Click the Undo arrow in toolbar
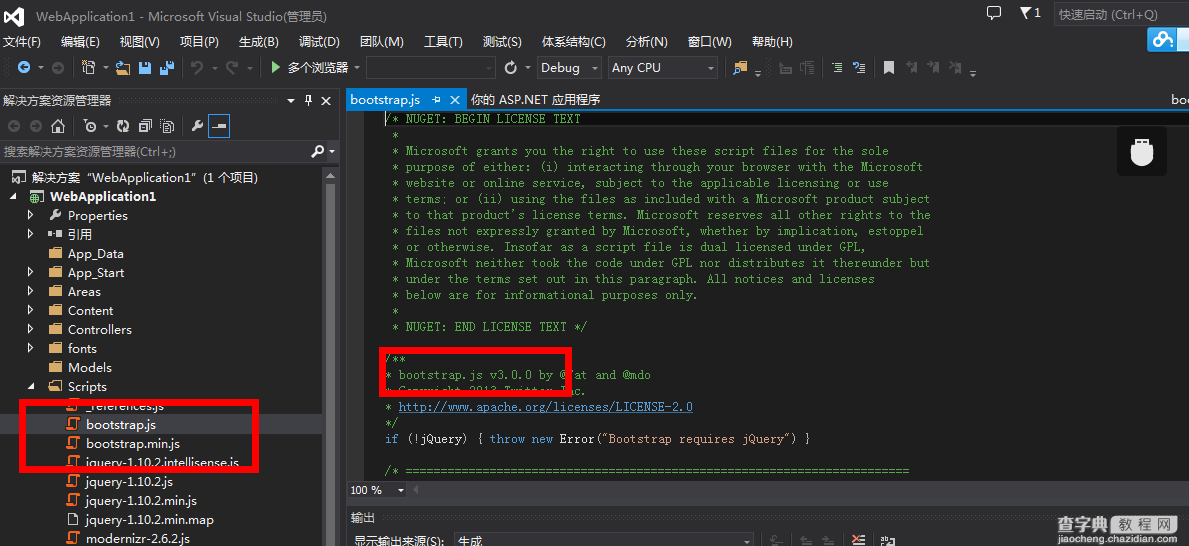 [197, 67]
